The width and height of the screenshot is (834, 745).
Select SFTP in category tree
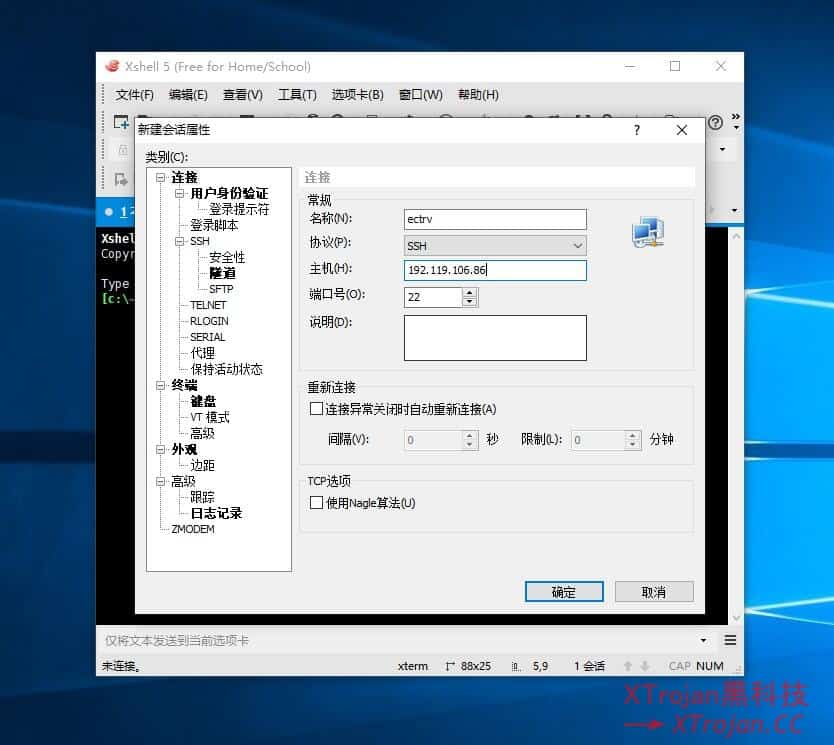(221, 289)
